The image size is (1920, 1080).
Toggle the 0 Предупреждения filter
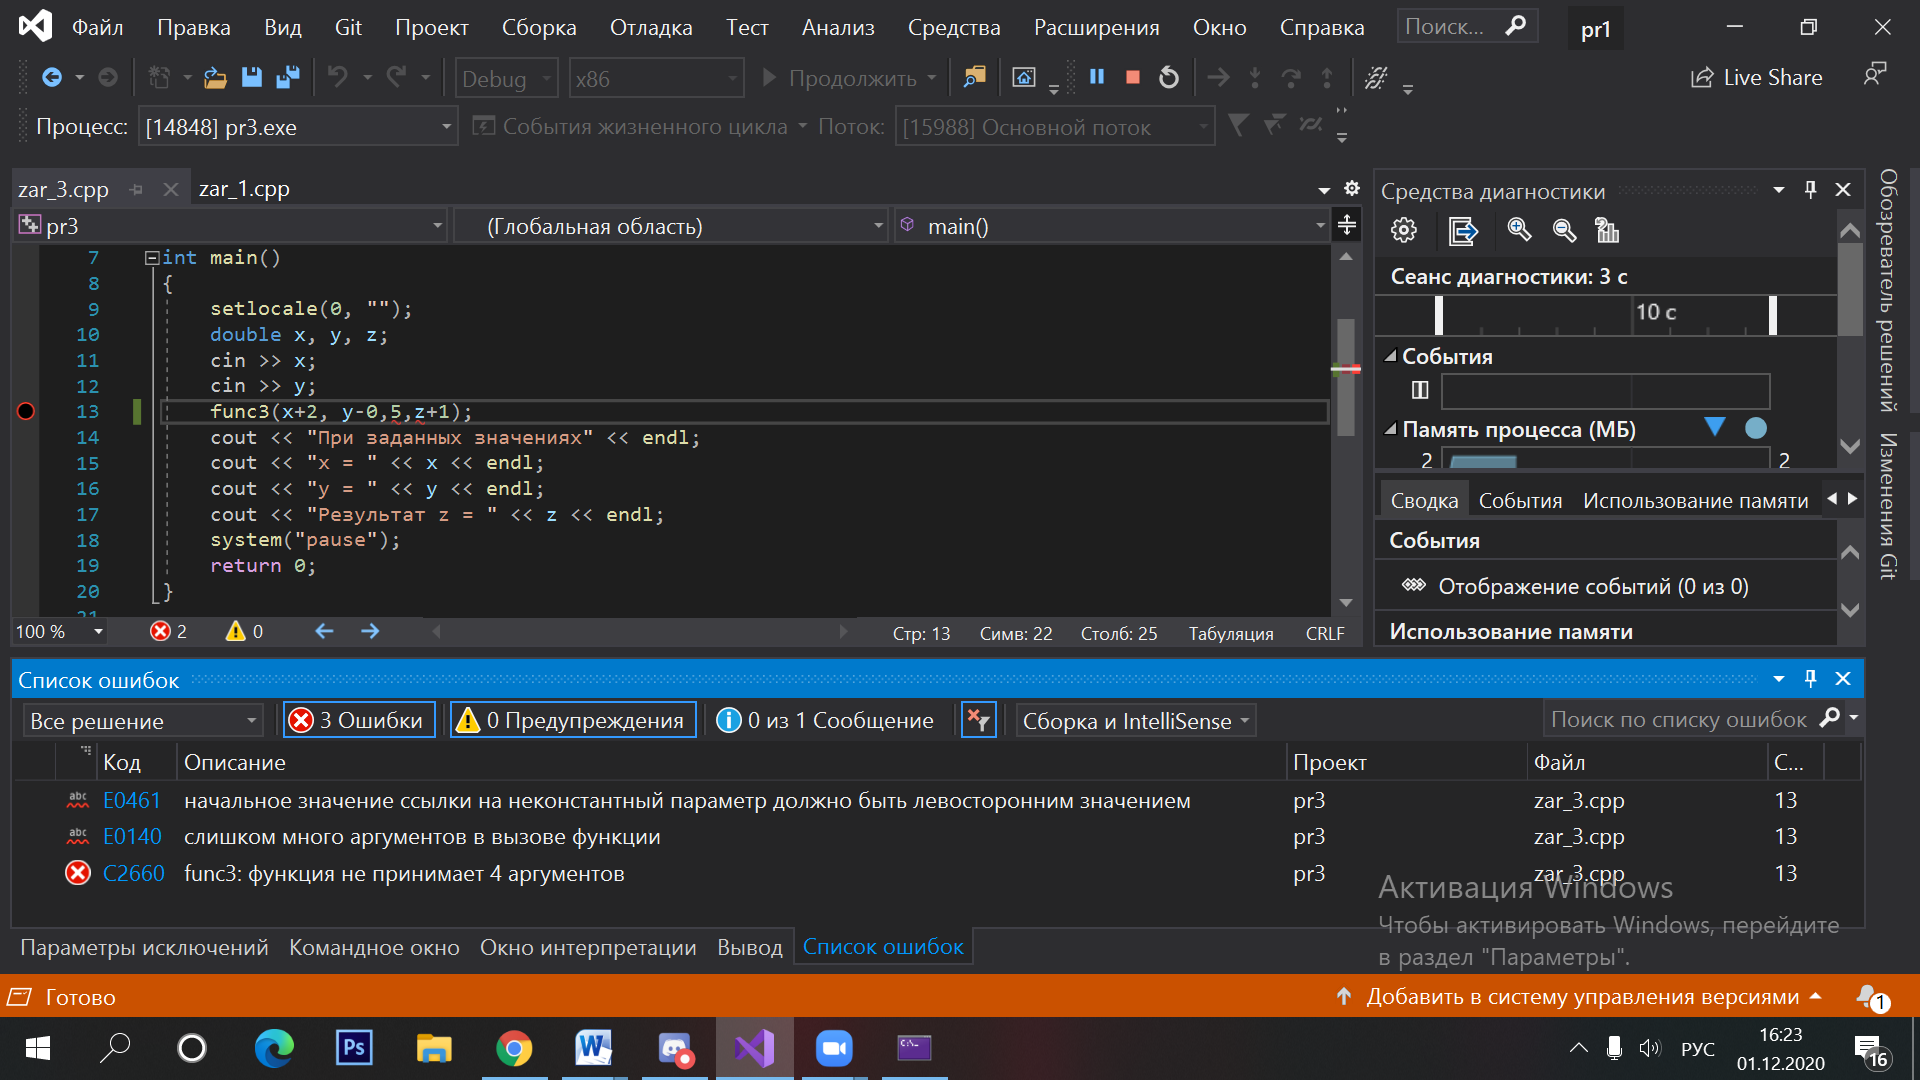click(573, 720)
